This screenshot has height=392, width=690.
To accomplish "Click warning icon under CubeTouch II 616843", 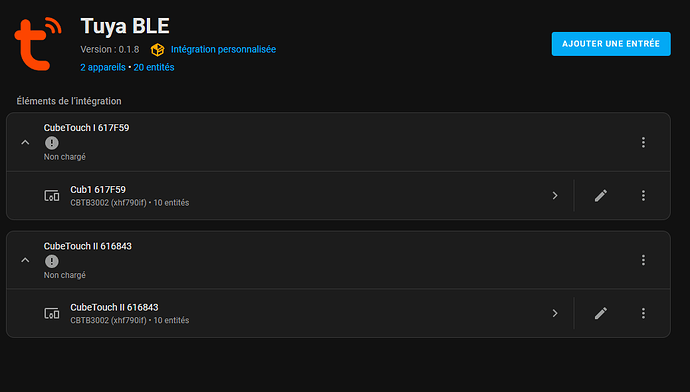I will (x=52, y=261).
